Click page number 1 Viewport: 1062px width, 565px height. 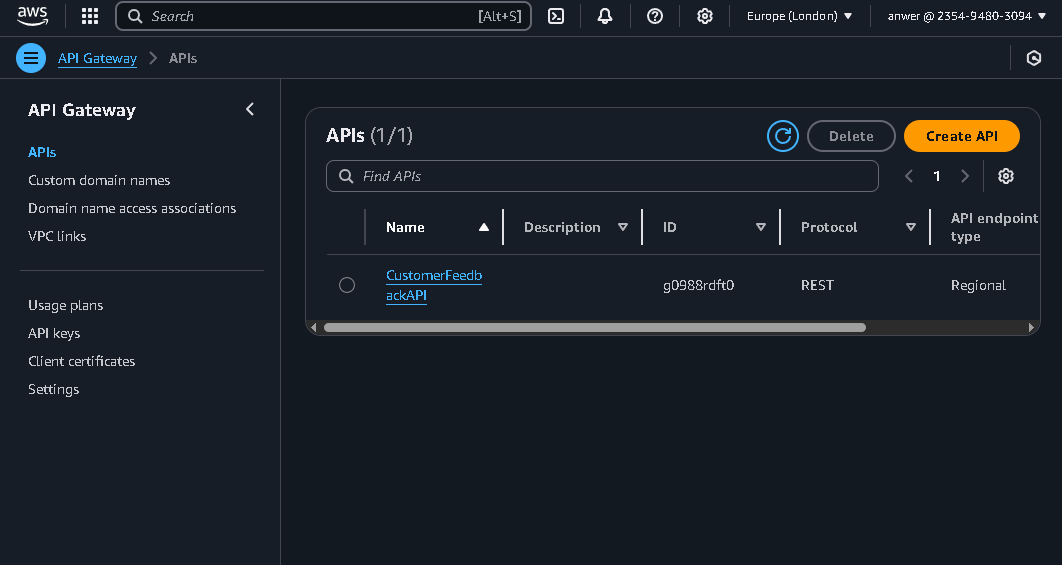[937, 176]
